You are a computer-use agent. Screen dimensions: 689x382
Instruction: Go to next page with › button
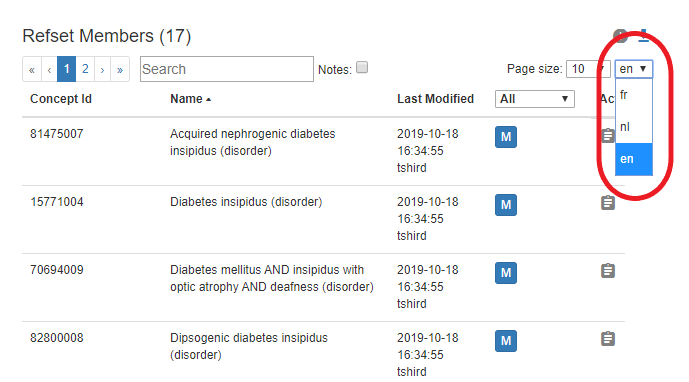click(102, 69)
